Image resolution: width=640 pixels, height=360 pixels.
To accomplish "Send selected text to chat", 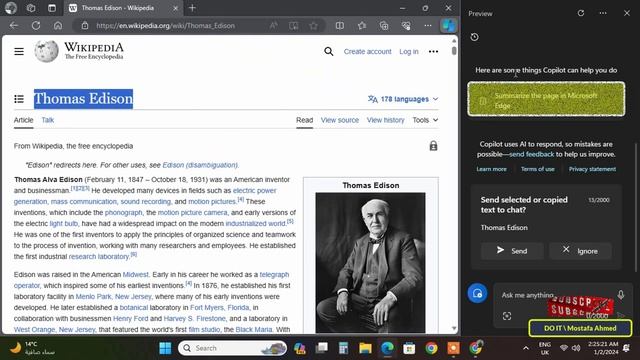I will click(x=512, y=251).
